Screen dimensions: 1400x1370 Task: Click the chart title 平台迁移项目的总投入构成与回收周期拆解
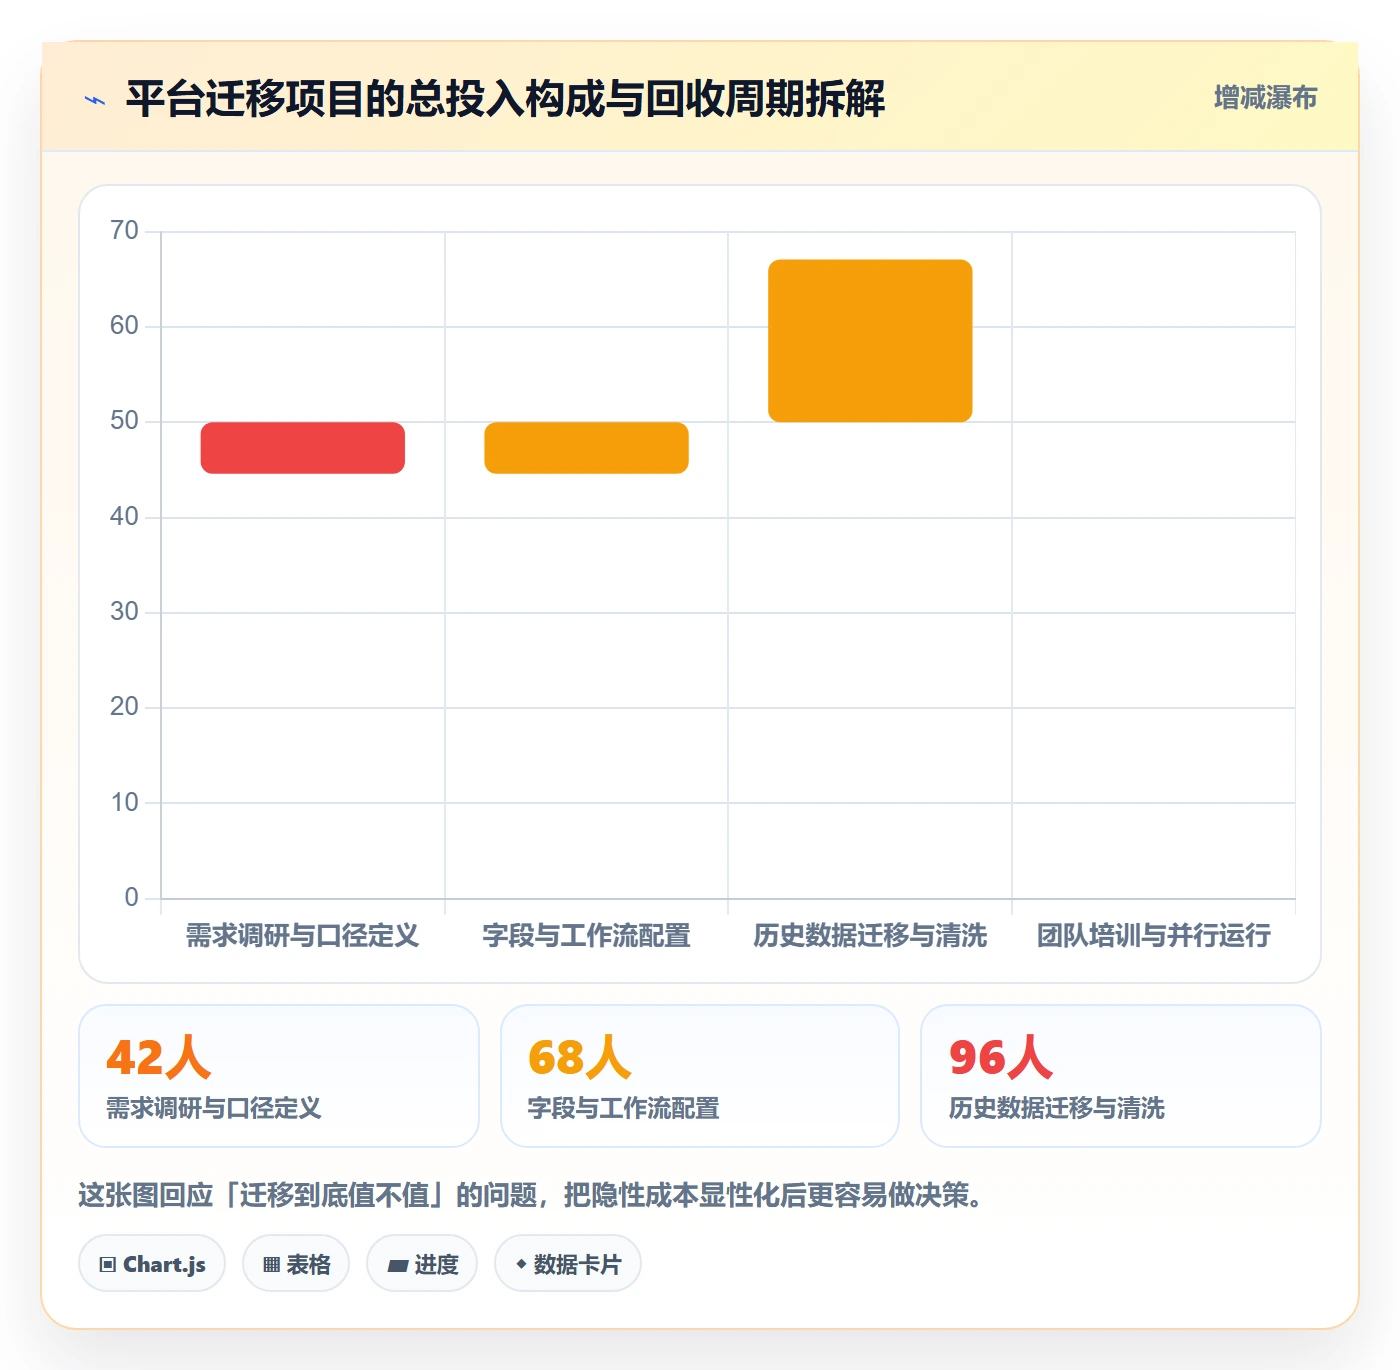(505, 99)
